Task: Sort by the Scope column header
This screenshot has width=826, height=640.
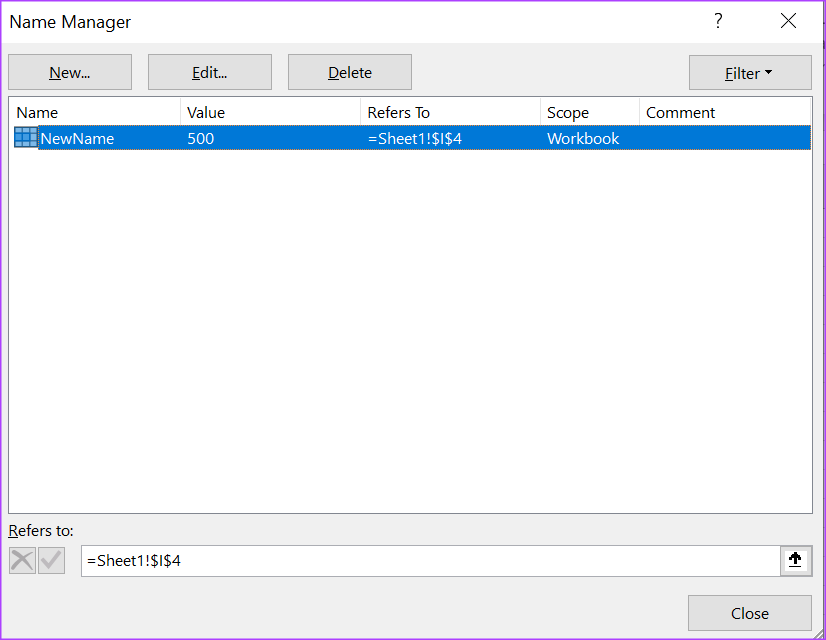Action: point(590,112)
